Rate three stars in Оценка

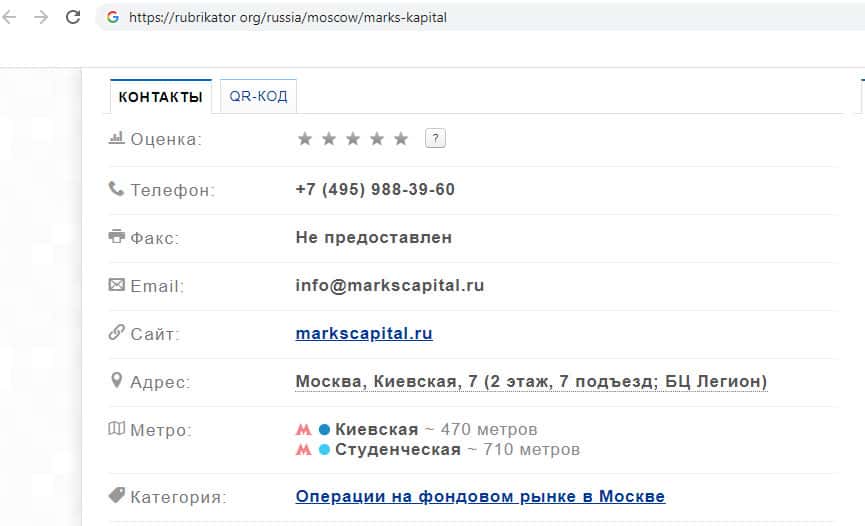coord(353,139)
